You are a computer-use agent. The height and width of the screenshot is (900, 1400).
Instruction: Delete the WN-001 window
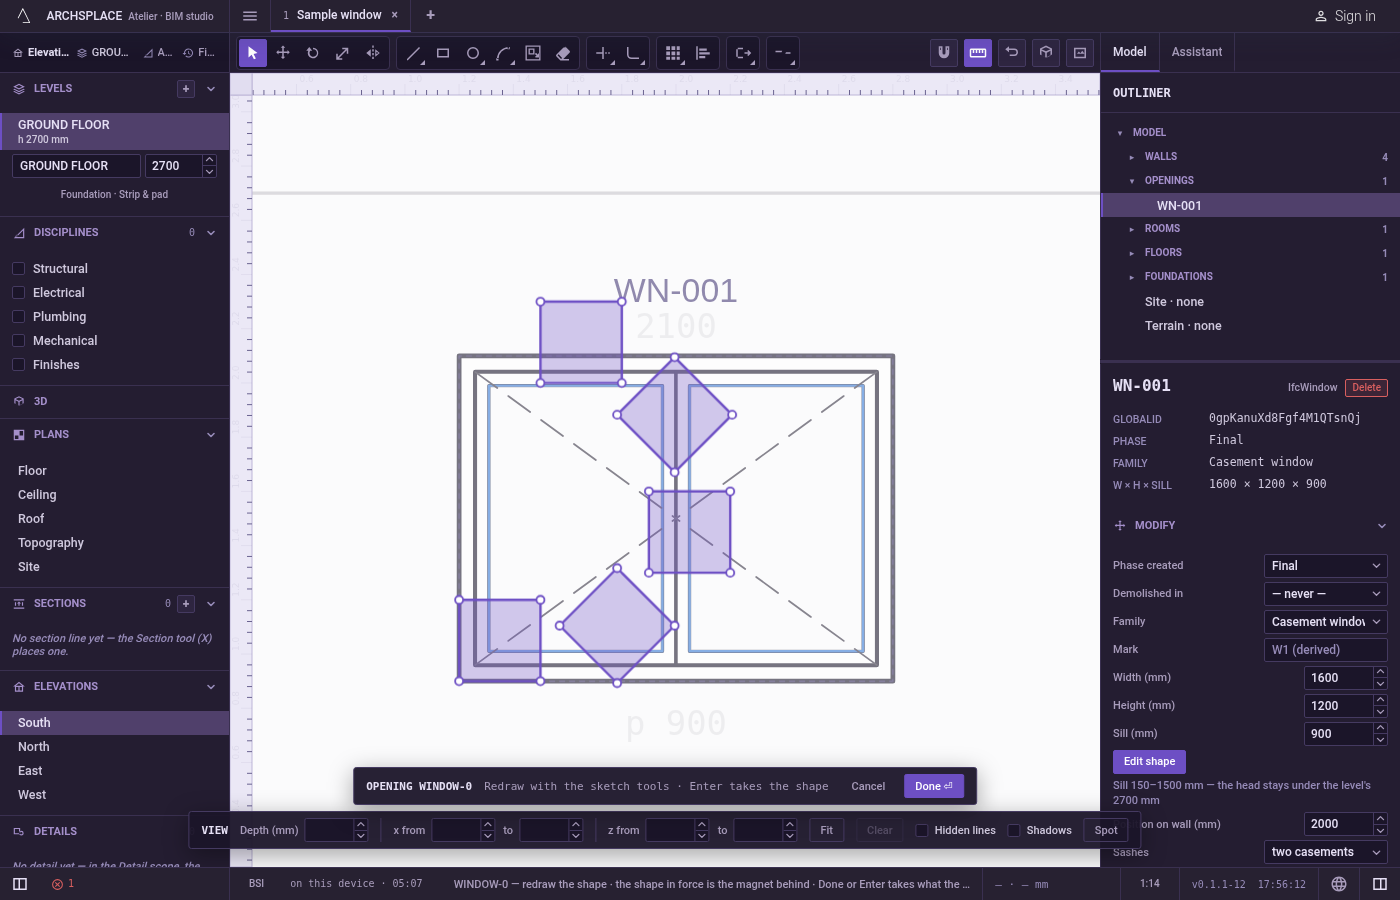pyautogui.click(x=1366, y=388)
